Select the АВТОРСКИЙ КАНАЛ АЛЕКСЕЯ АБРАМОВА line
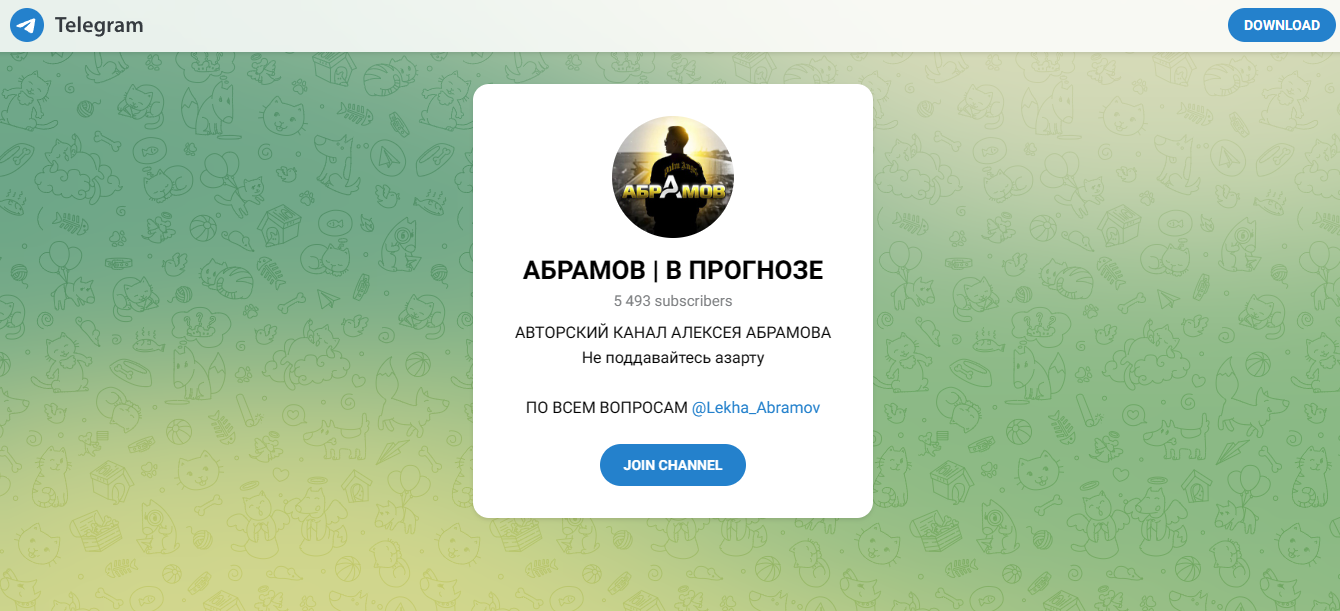Image resolution: width=1340 pixels, height=611 pixels. (x=673, y=333)
